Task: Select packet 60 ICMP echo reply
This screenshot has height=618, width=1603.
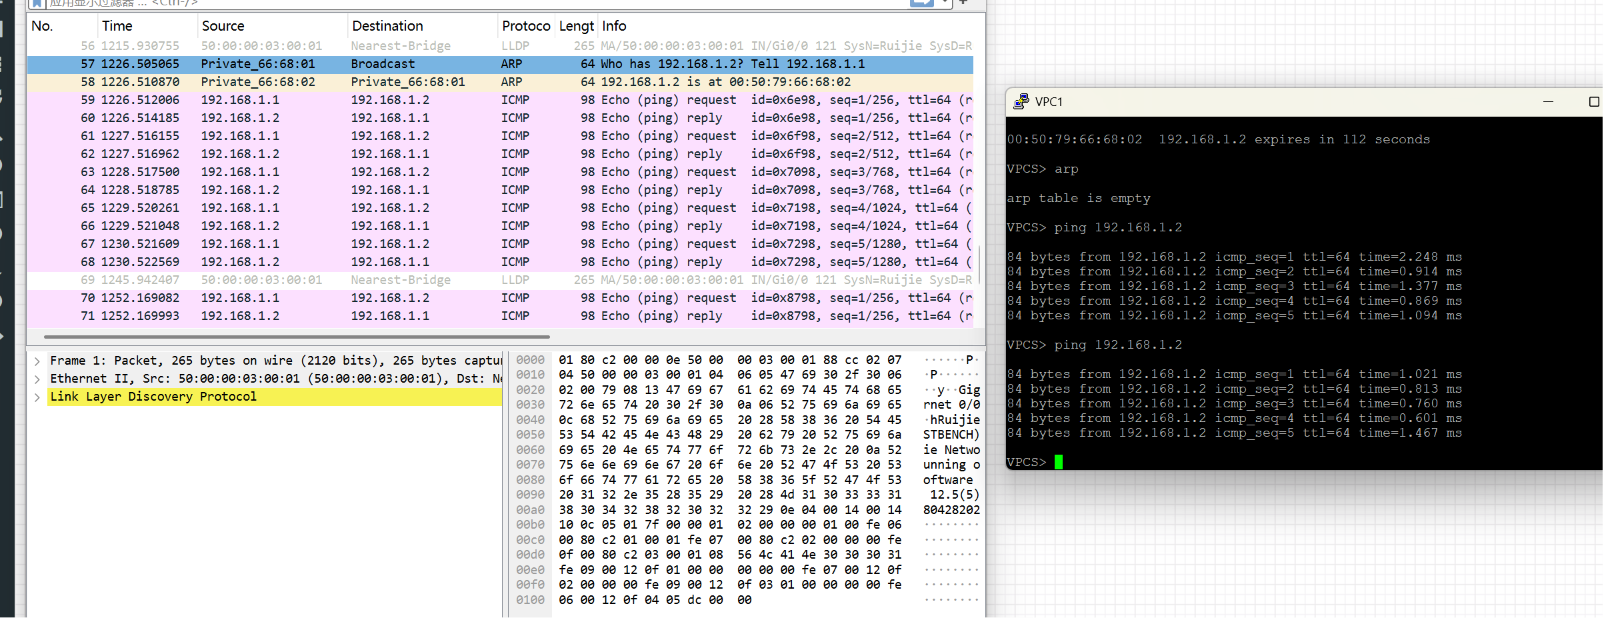Action: pos(500,118)
